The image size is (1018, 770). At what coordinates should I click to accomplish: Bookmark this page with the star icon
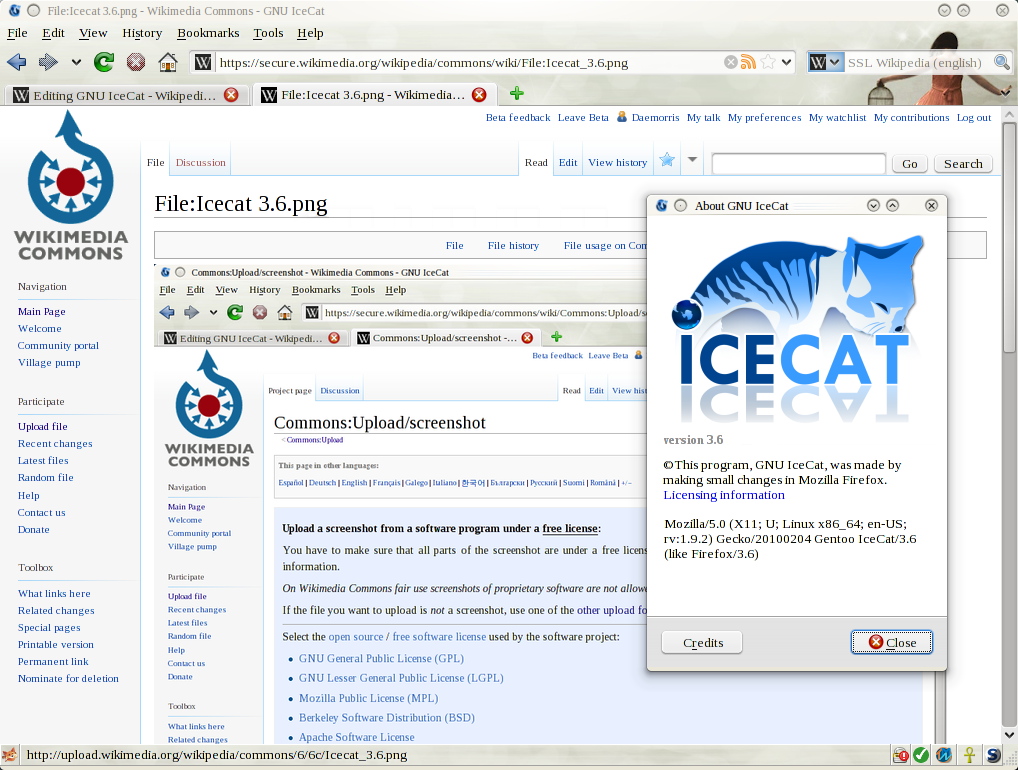pyautogui.click(x=767, y=62)
